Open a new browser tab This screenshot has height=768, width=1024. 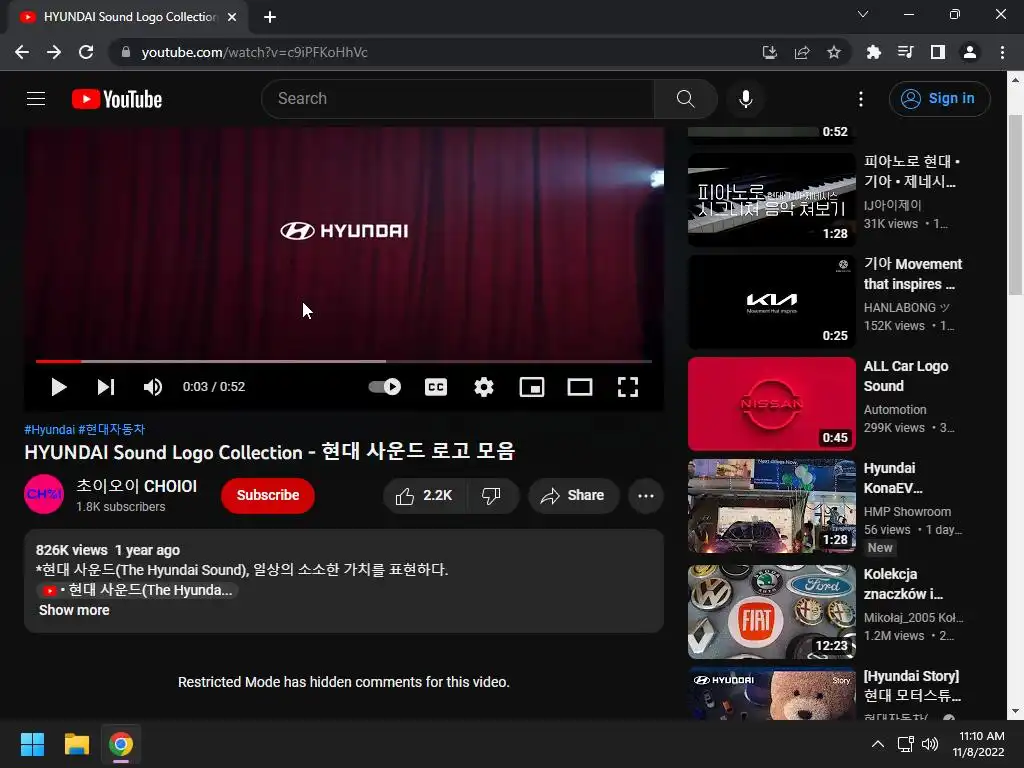tap(270, 17)
